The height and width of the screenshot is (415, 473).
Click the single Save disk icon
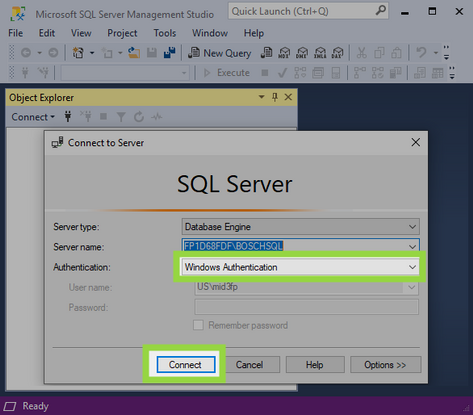[152, 53]
